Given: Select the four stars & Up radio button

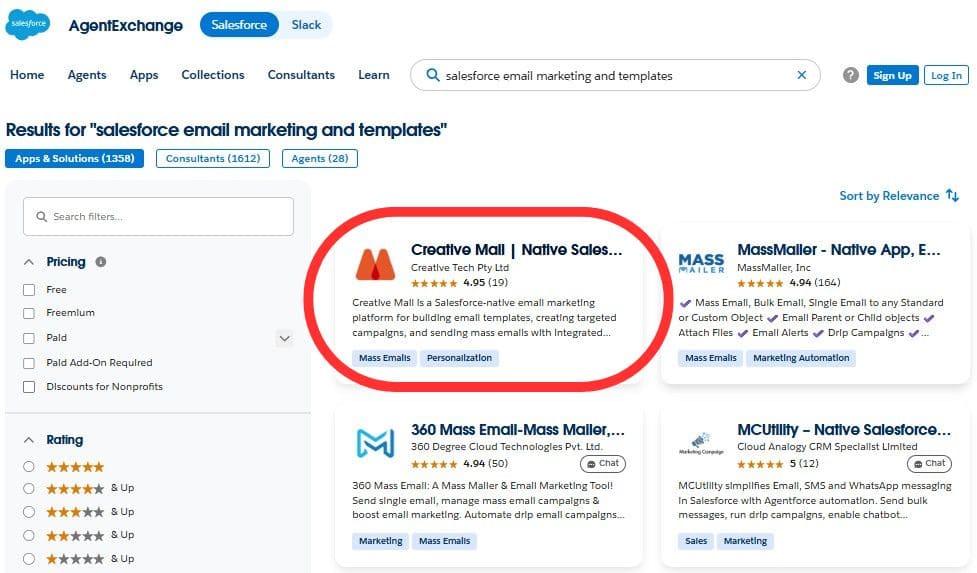Looking at the screenshot, I should click(x=29, y=488).
